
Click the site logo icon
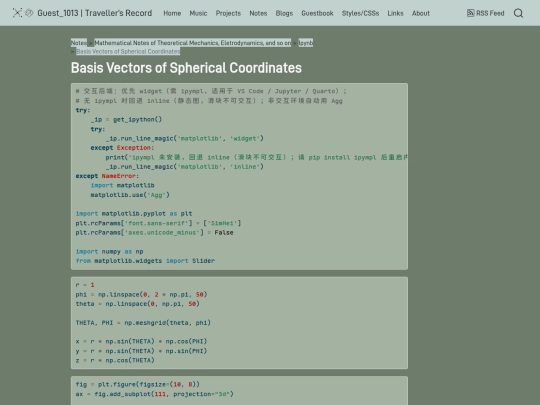coord(17,13)
